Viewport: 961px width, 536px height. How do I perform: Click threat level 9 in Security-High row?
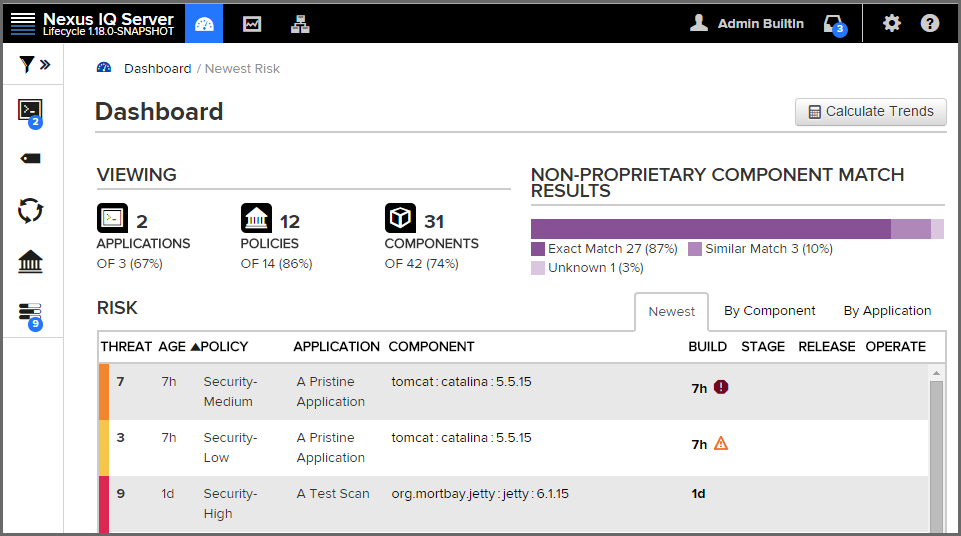(x=121, y=494)
